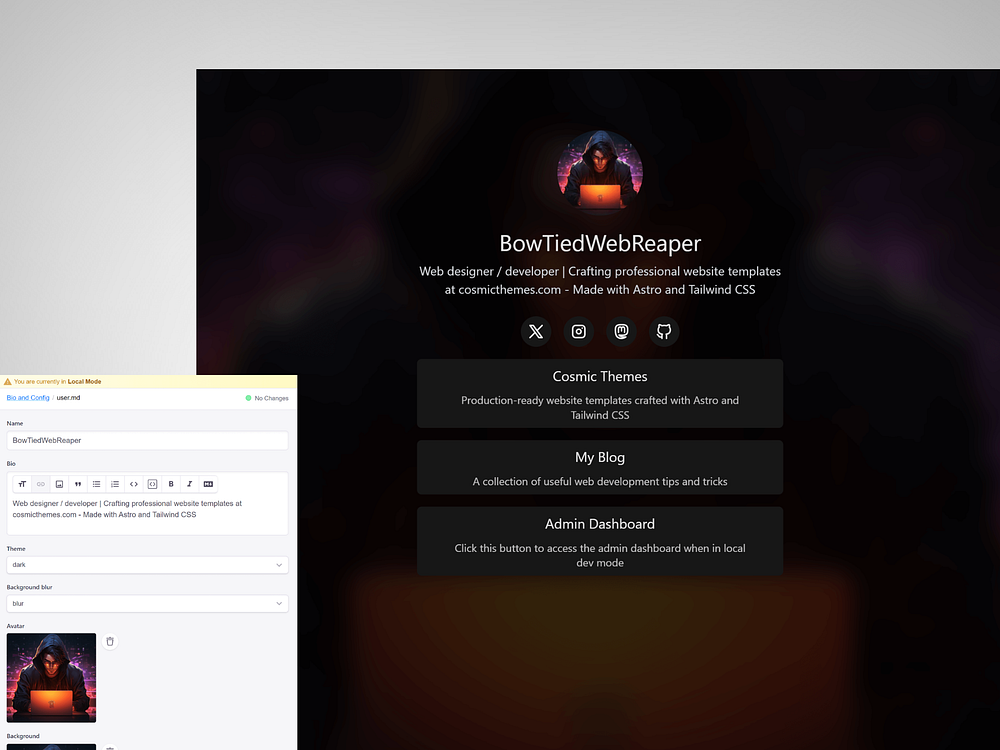Click the green No Changes status indicator
This screenshot has height=750, width=1000.
coord(249,398)
